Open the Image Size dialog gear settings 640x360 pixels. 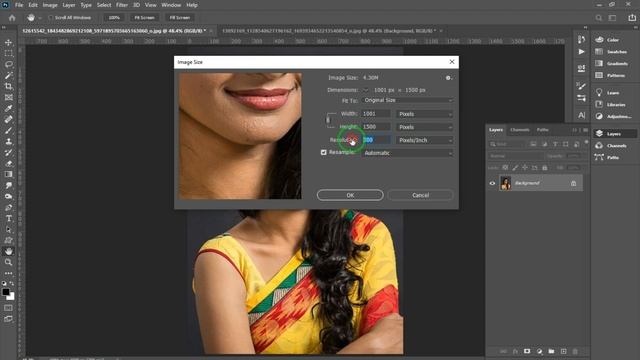tap(449, 78)
